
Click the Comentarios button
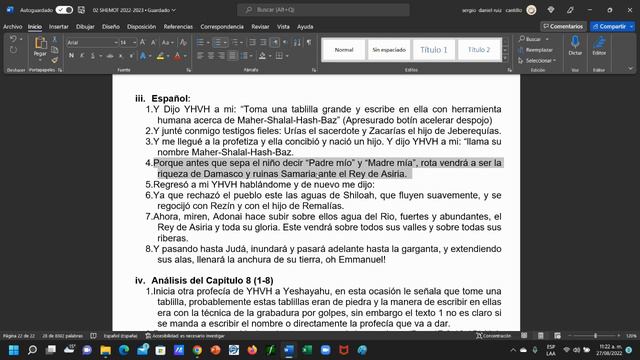[563, 27]
